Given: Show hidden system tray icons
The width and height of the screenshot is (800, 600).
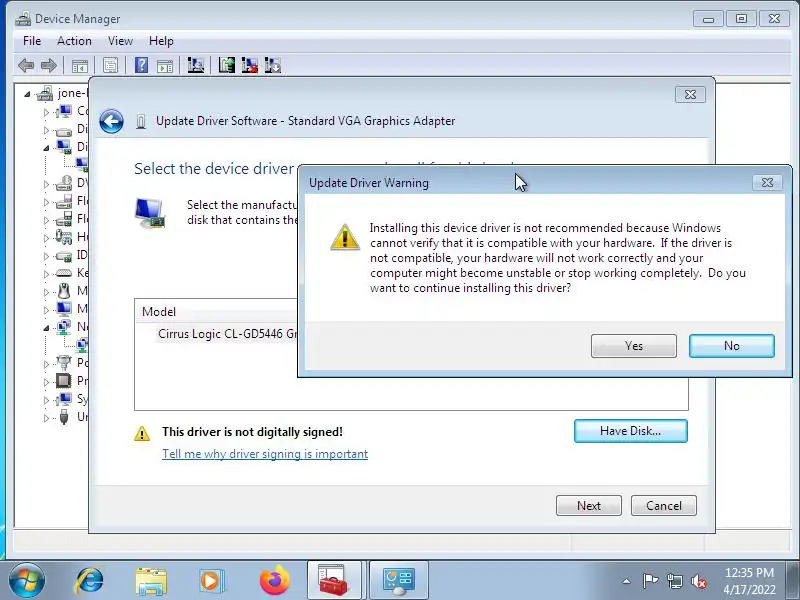Looking at the screenshot, I should pos(627,581).
